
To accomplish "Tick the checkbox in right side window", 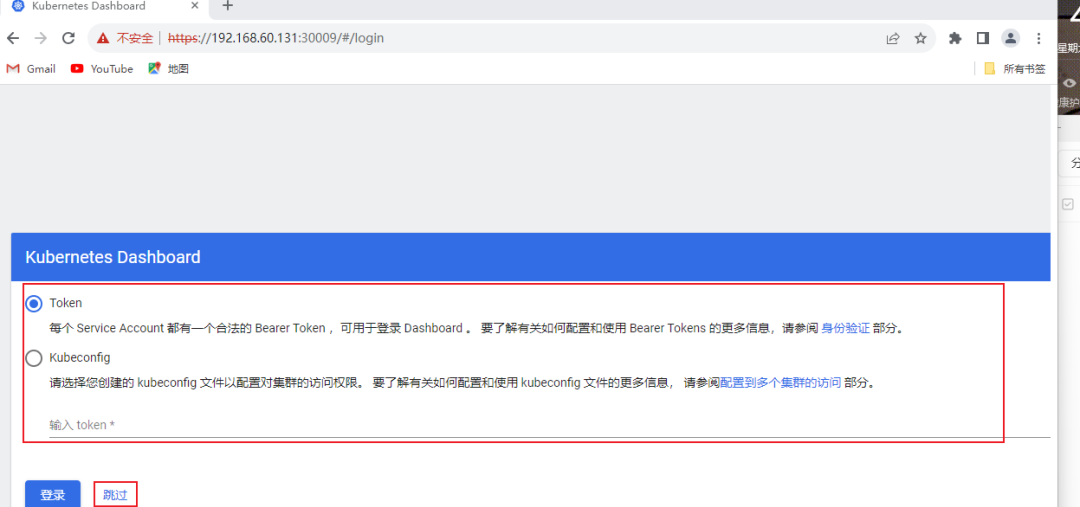I will (x=1068, y=204).
